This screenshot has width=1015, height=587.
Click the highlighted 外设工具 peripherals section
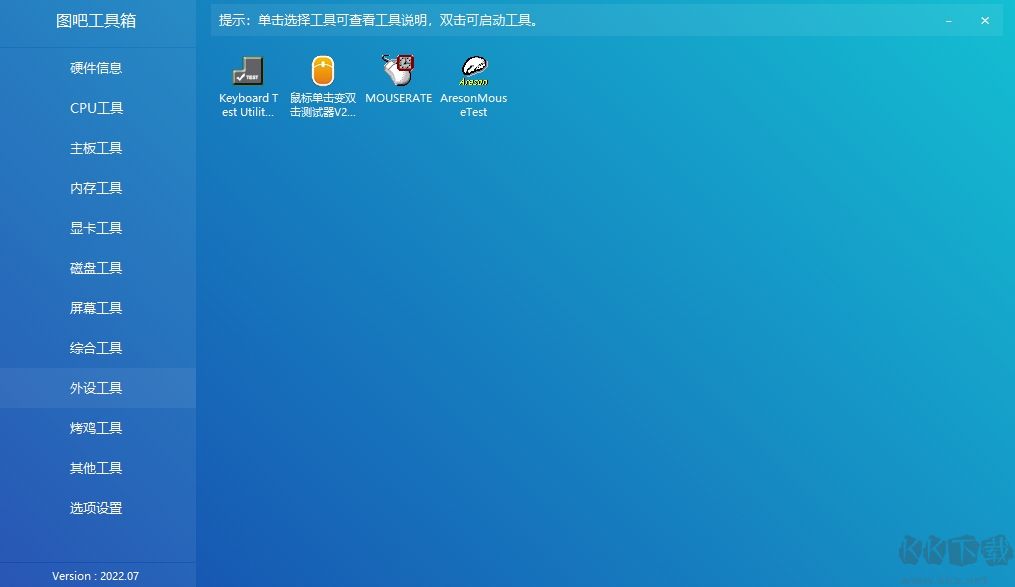(96, 387)
